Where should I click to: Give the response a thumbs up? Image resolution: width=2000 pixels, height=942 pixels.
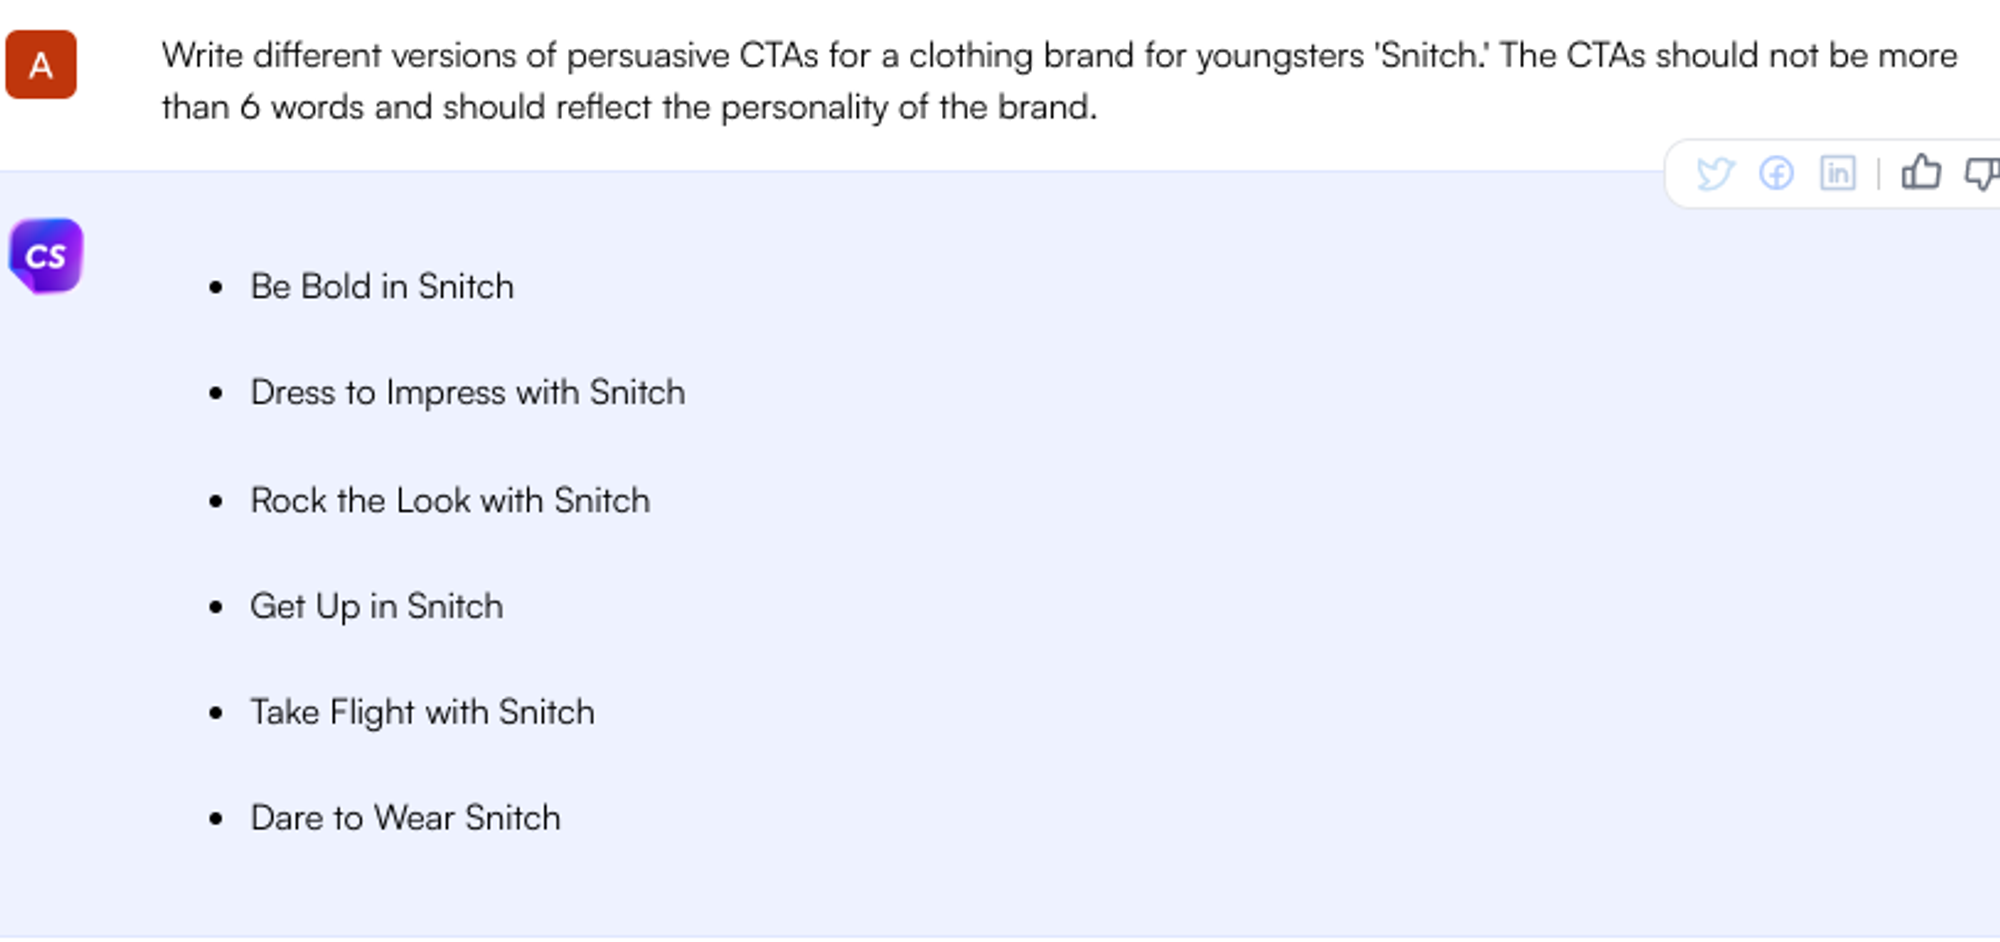pos(1921,173)
